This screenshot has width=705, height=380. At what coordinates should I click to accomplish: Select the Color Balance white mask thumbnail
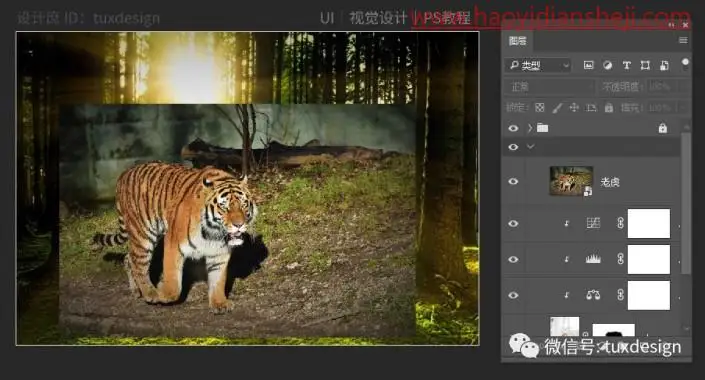[x=649, y=295]
